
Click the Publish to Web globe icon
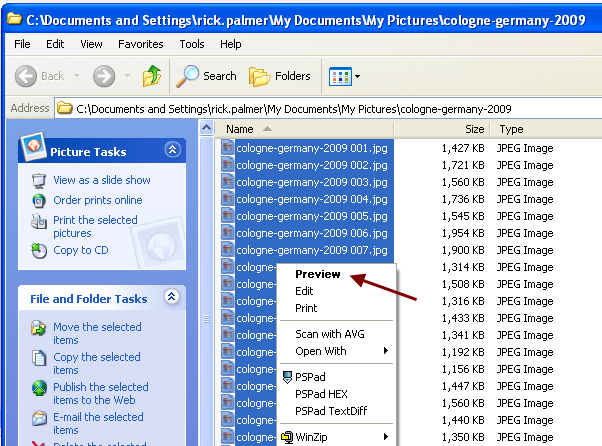(x=39, y=388)
